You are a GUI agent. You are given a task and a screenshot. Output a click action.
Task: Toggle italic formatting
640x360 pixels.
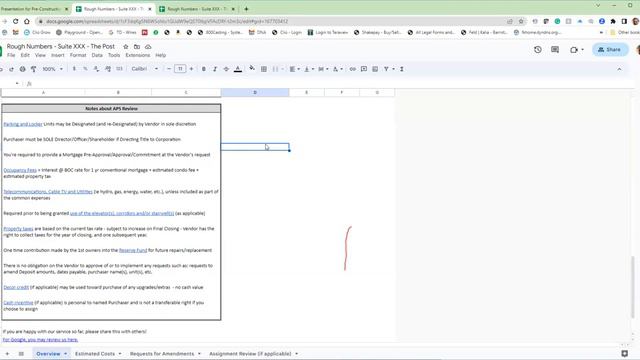pos(215,69)
